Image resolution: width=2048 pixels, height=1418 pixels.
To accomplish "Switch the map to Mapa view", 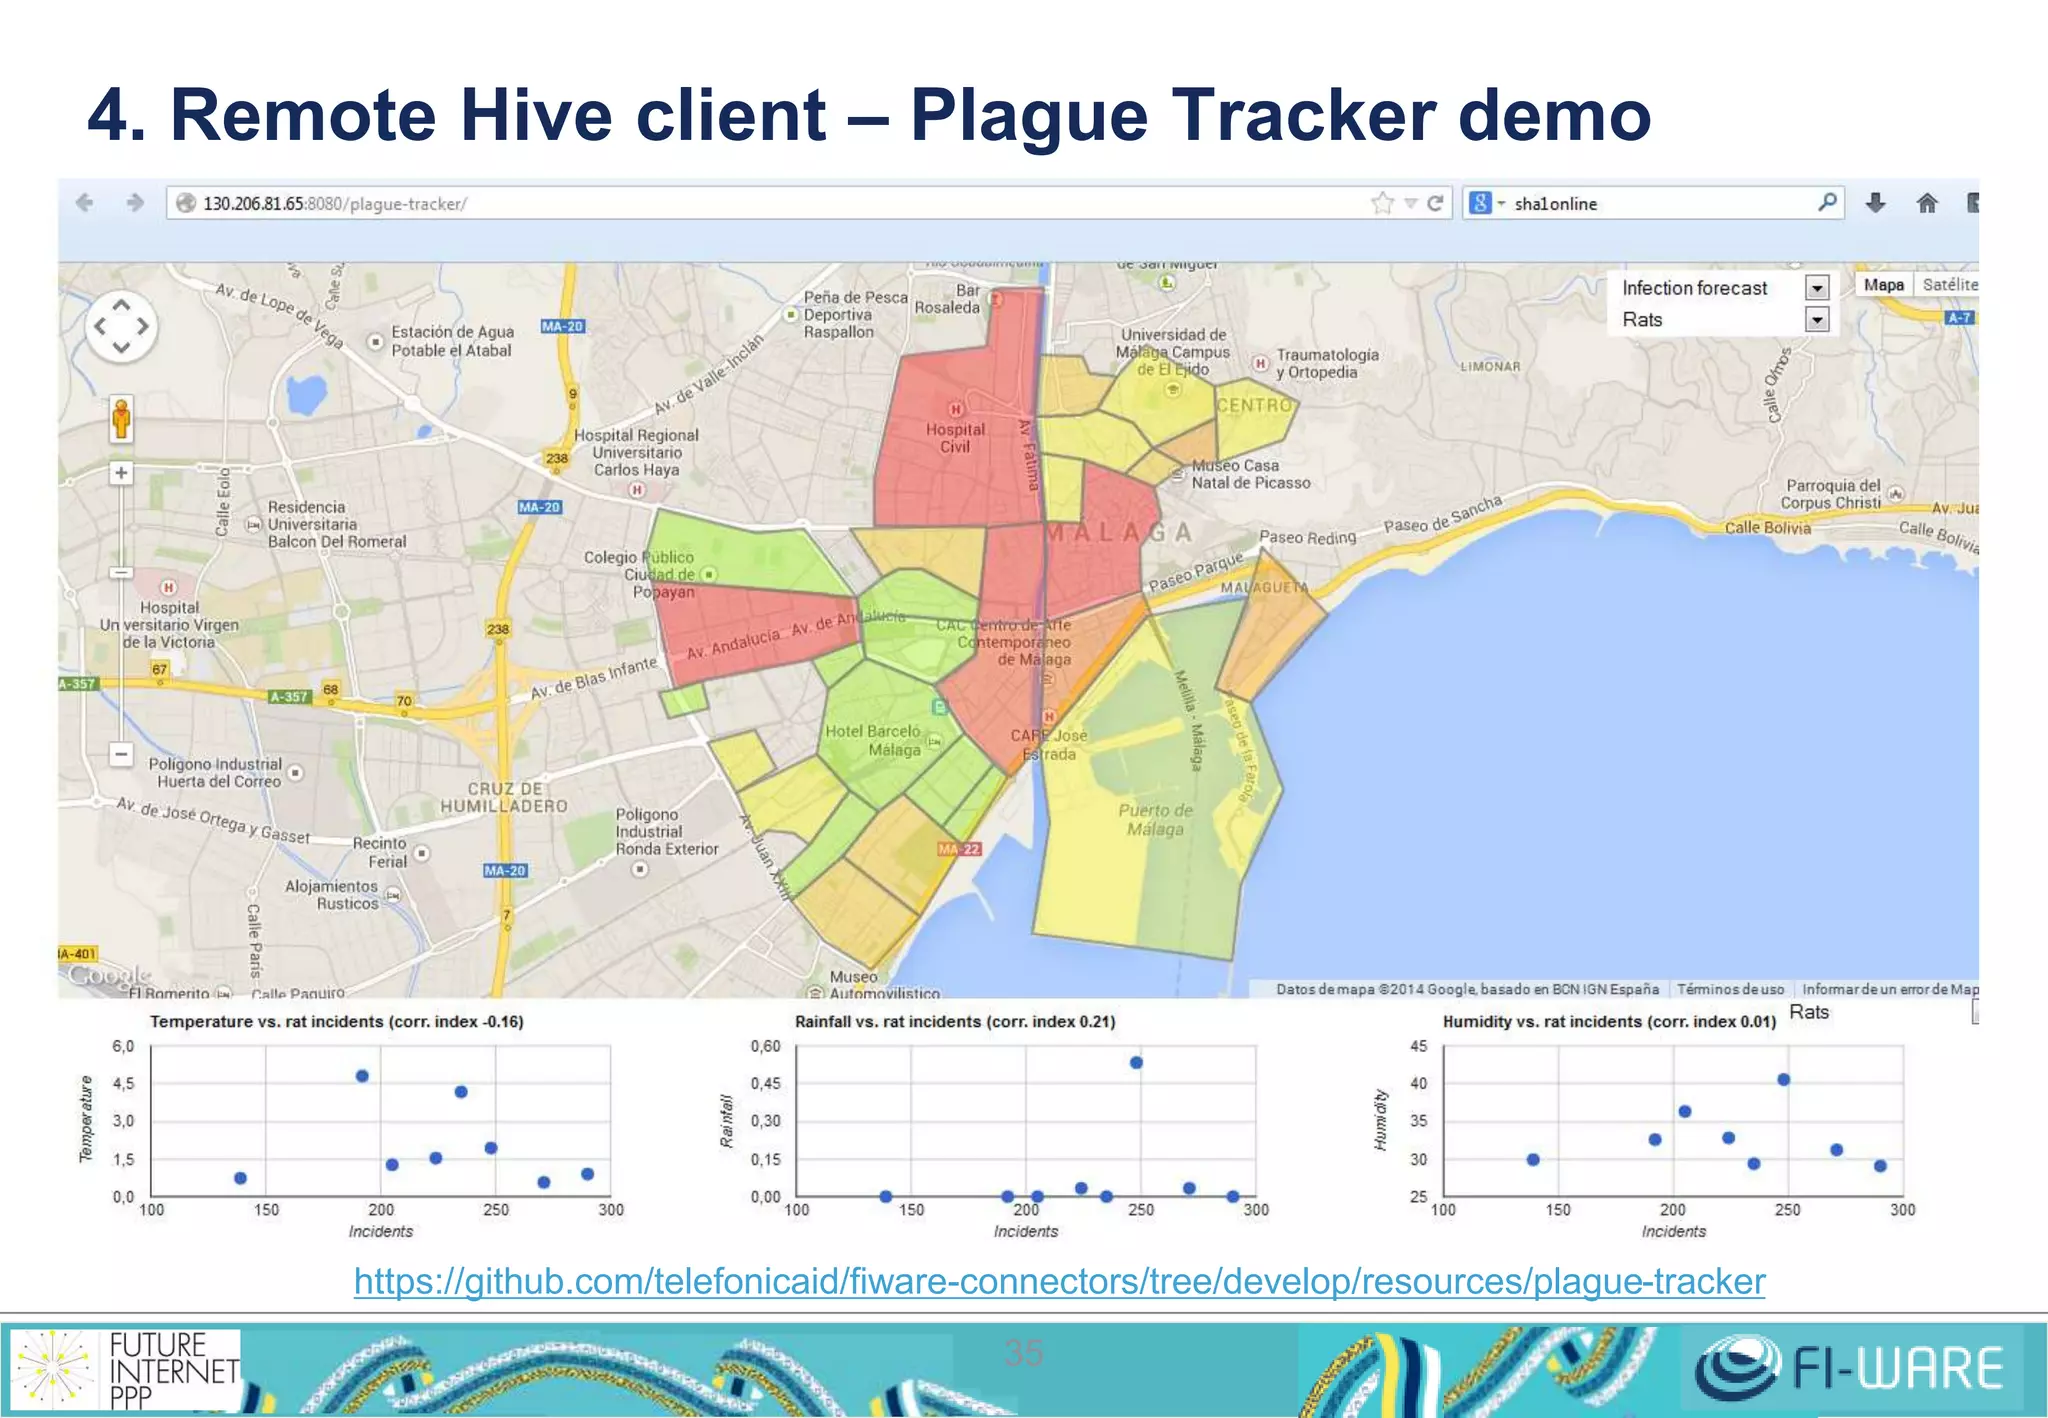I will (1884, 285).
